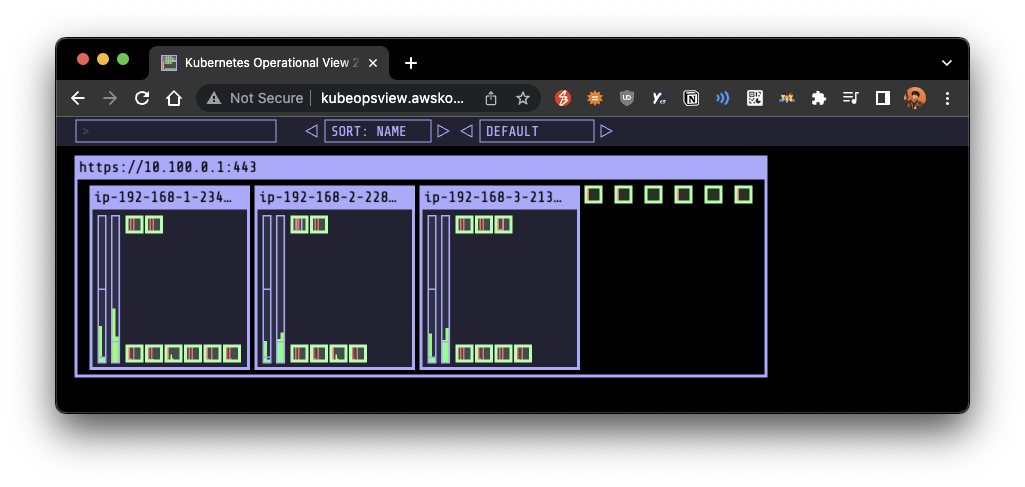Open the browser home page icon

173,98
